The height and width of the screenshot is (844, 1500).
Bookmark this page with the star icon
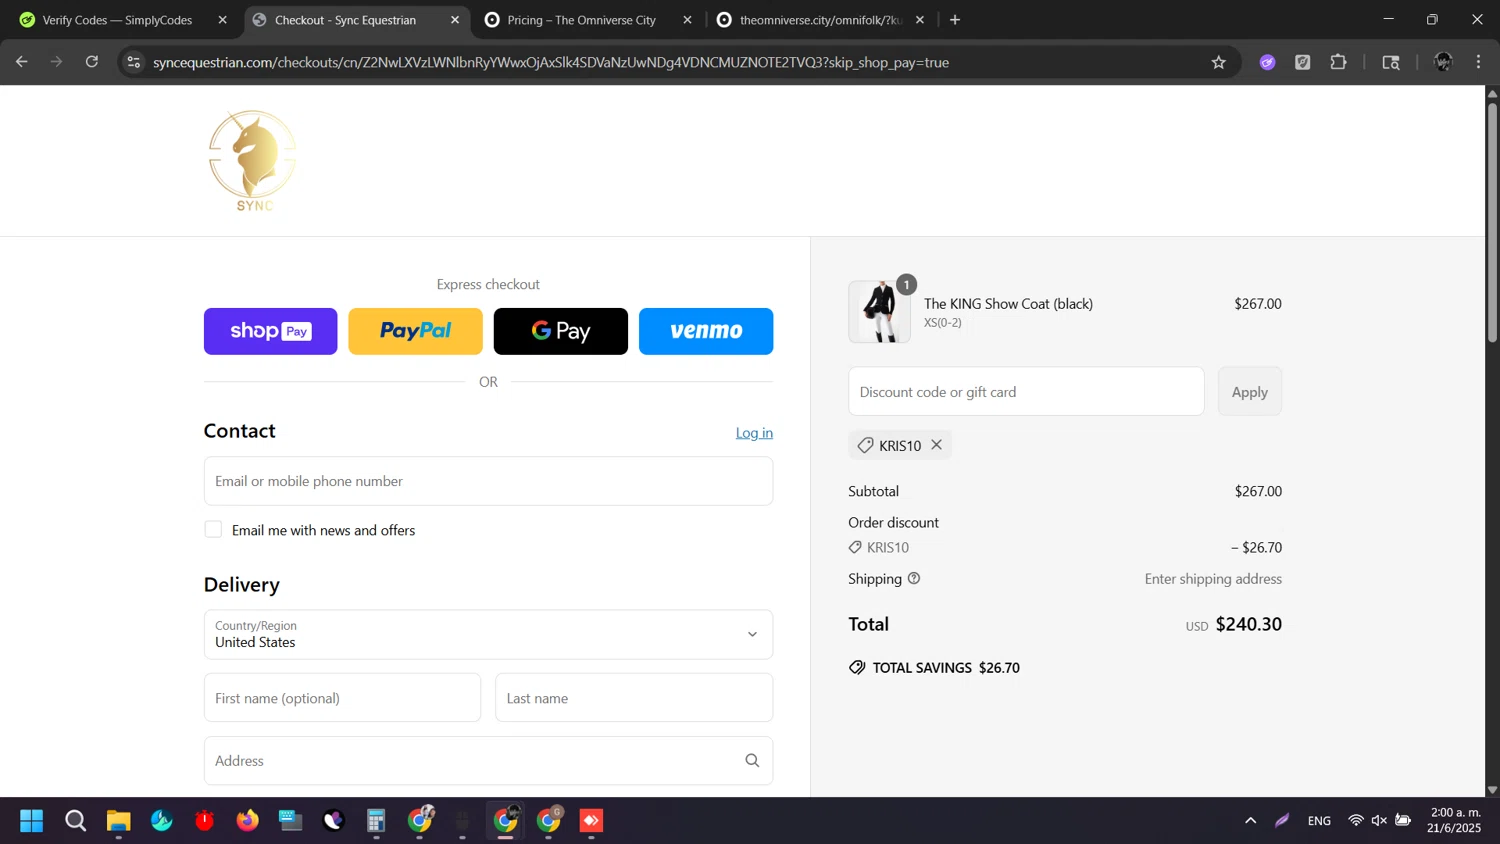click(x=1218, y=62)
